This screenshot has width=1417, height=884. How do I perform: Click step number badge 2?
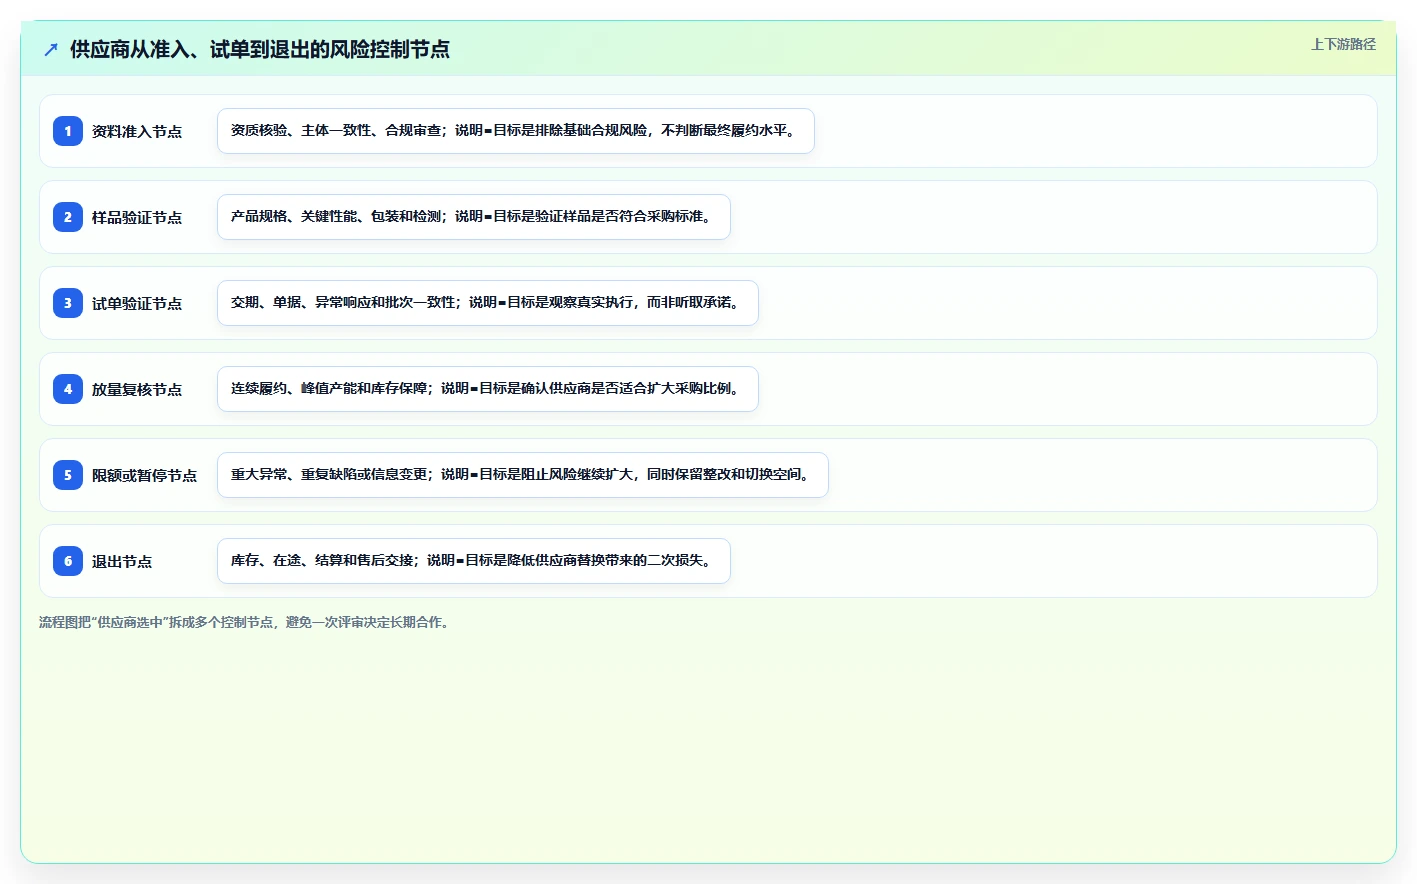[x=68, y=217]
